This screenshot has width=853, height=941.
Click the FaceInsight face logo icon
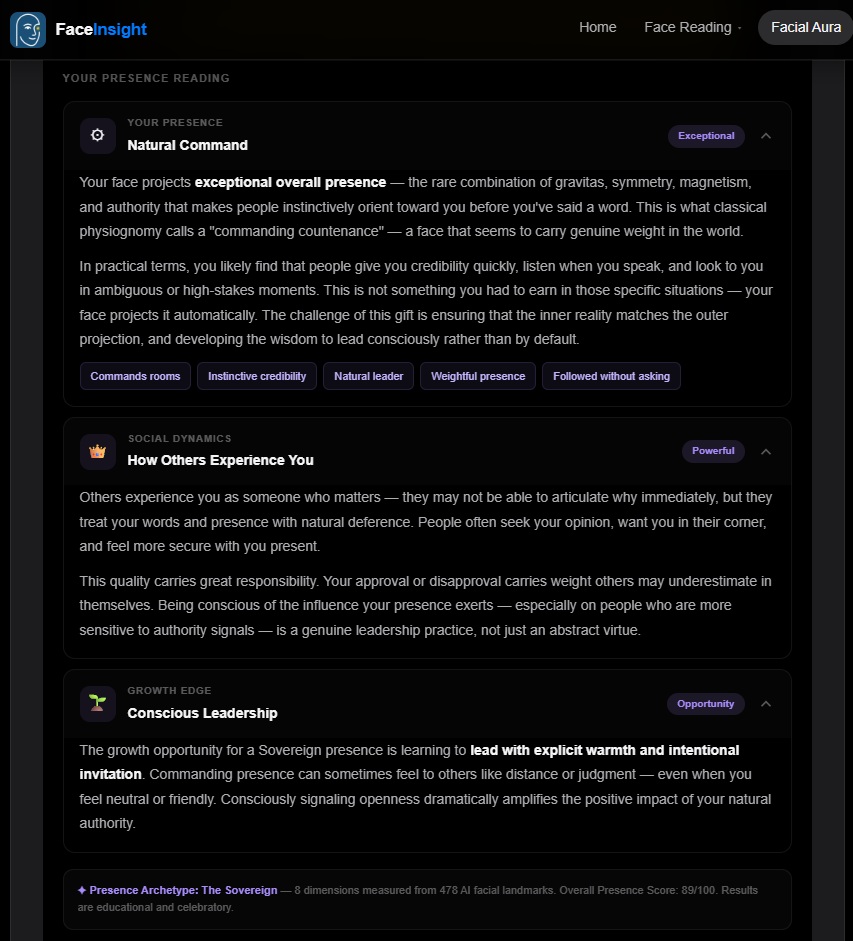(x=28, y=29)
